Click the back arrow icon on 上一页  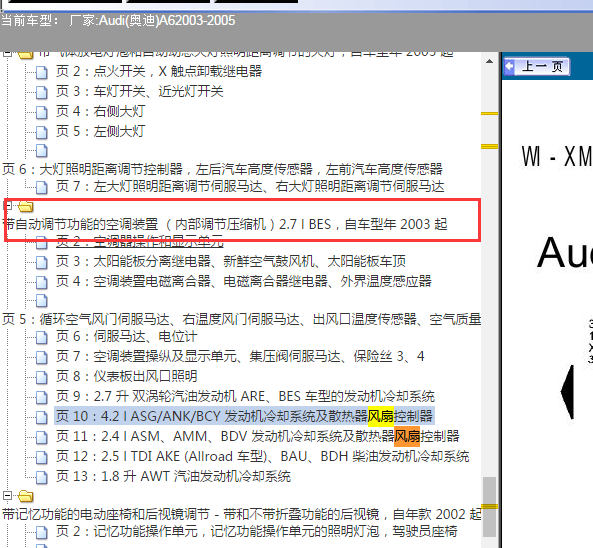tap(510, 67)
